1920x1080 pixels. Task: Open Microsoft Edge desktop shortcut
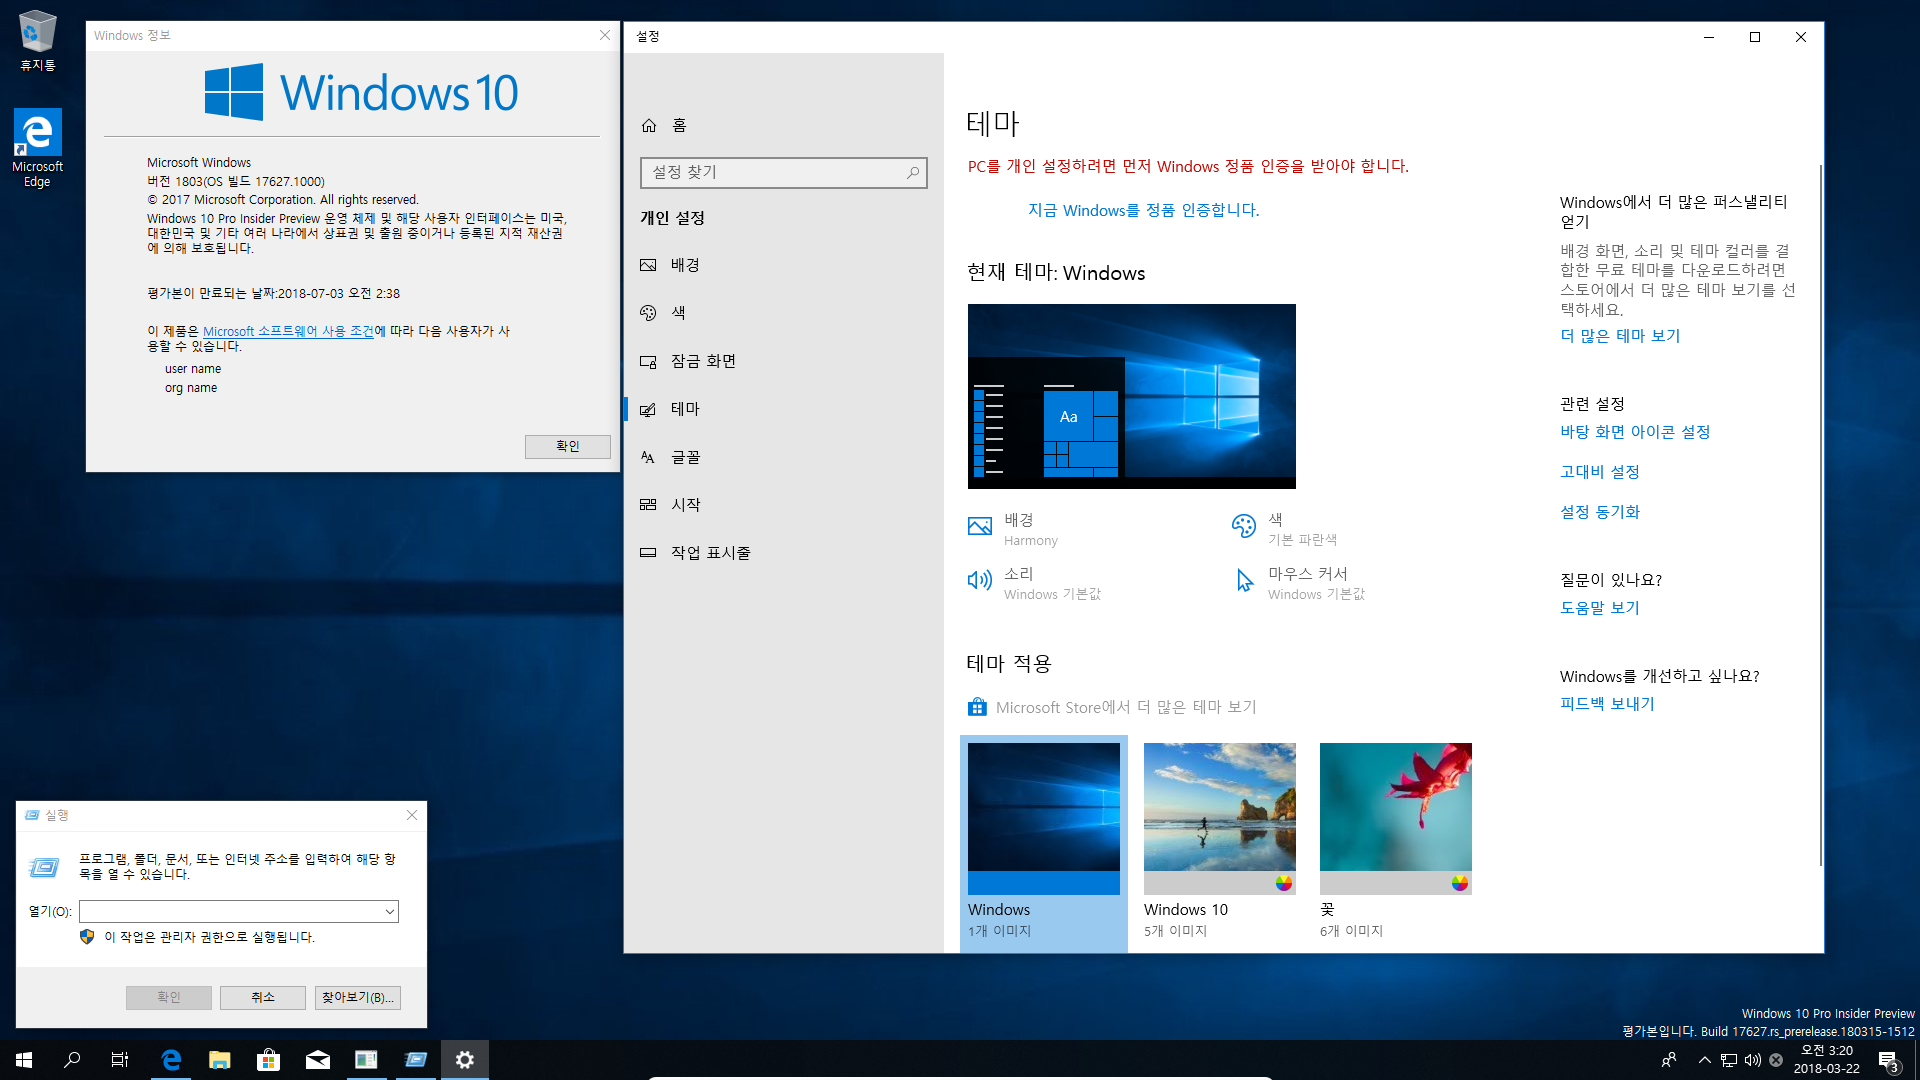coord(38,148)
